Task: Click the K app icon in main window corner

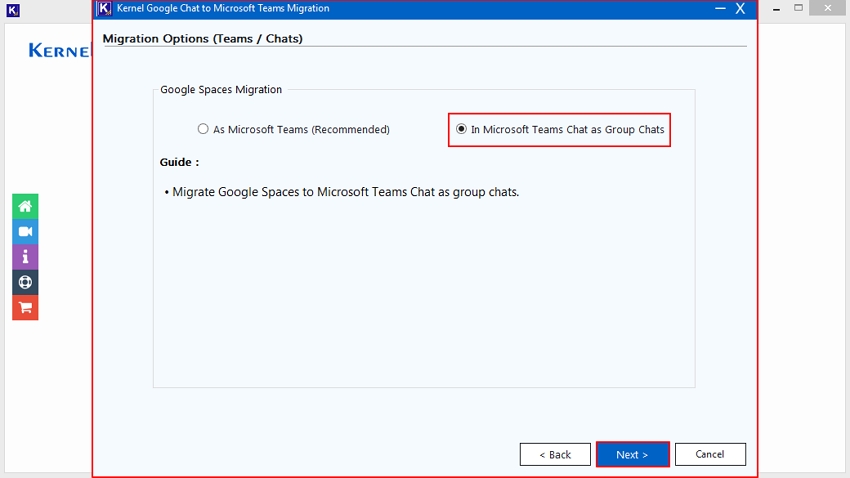Action: point(12,10)
